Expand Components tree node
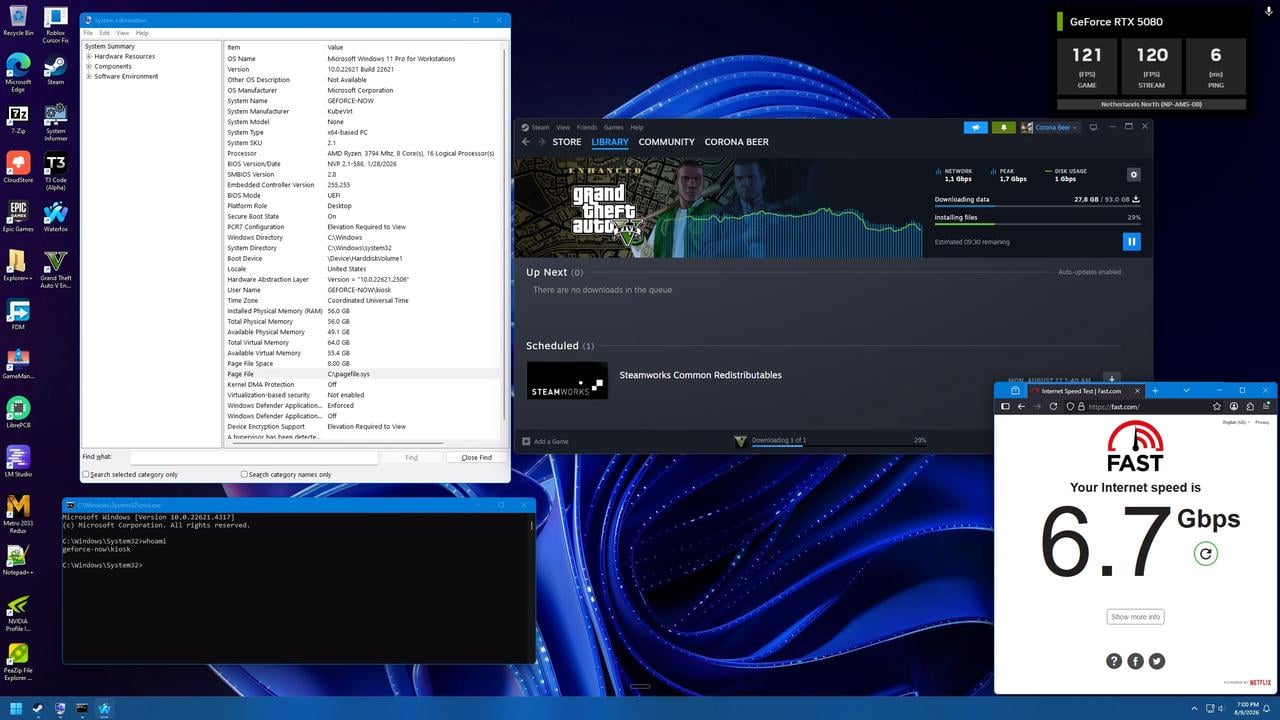1280x720 pixels. [x=89, y=67]
